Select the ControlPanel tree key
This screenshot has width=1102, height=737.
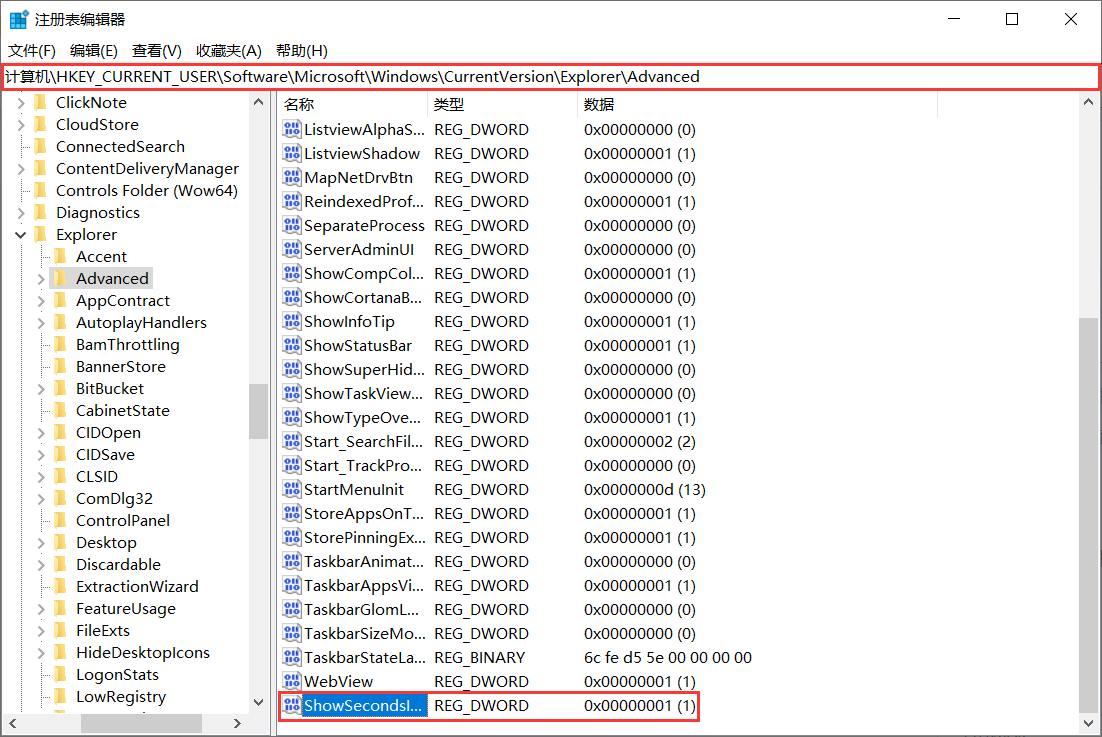tap(122, 521)
